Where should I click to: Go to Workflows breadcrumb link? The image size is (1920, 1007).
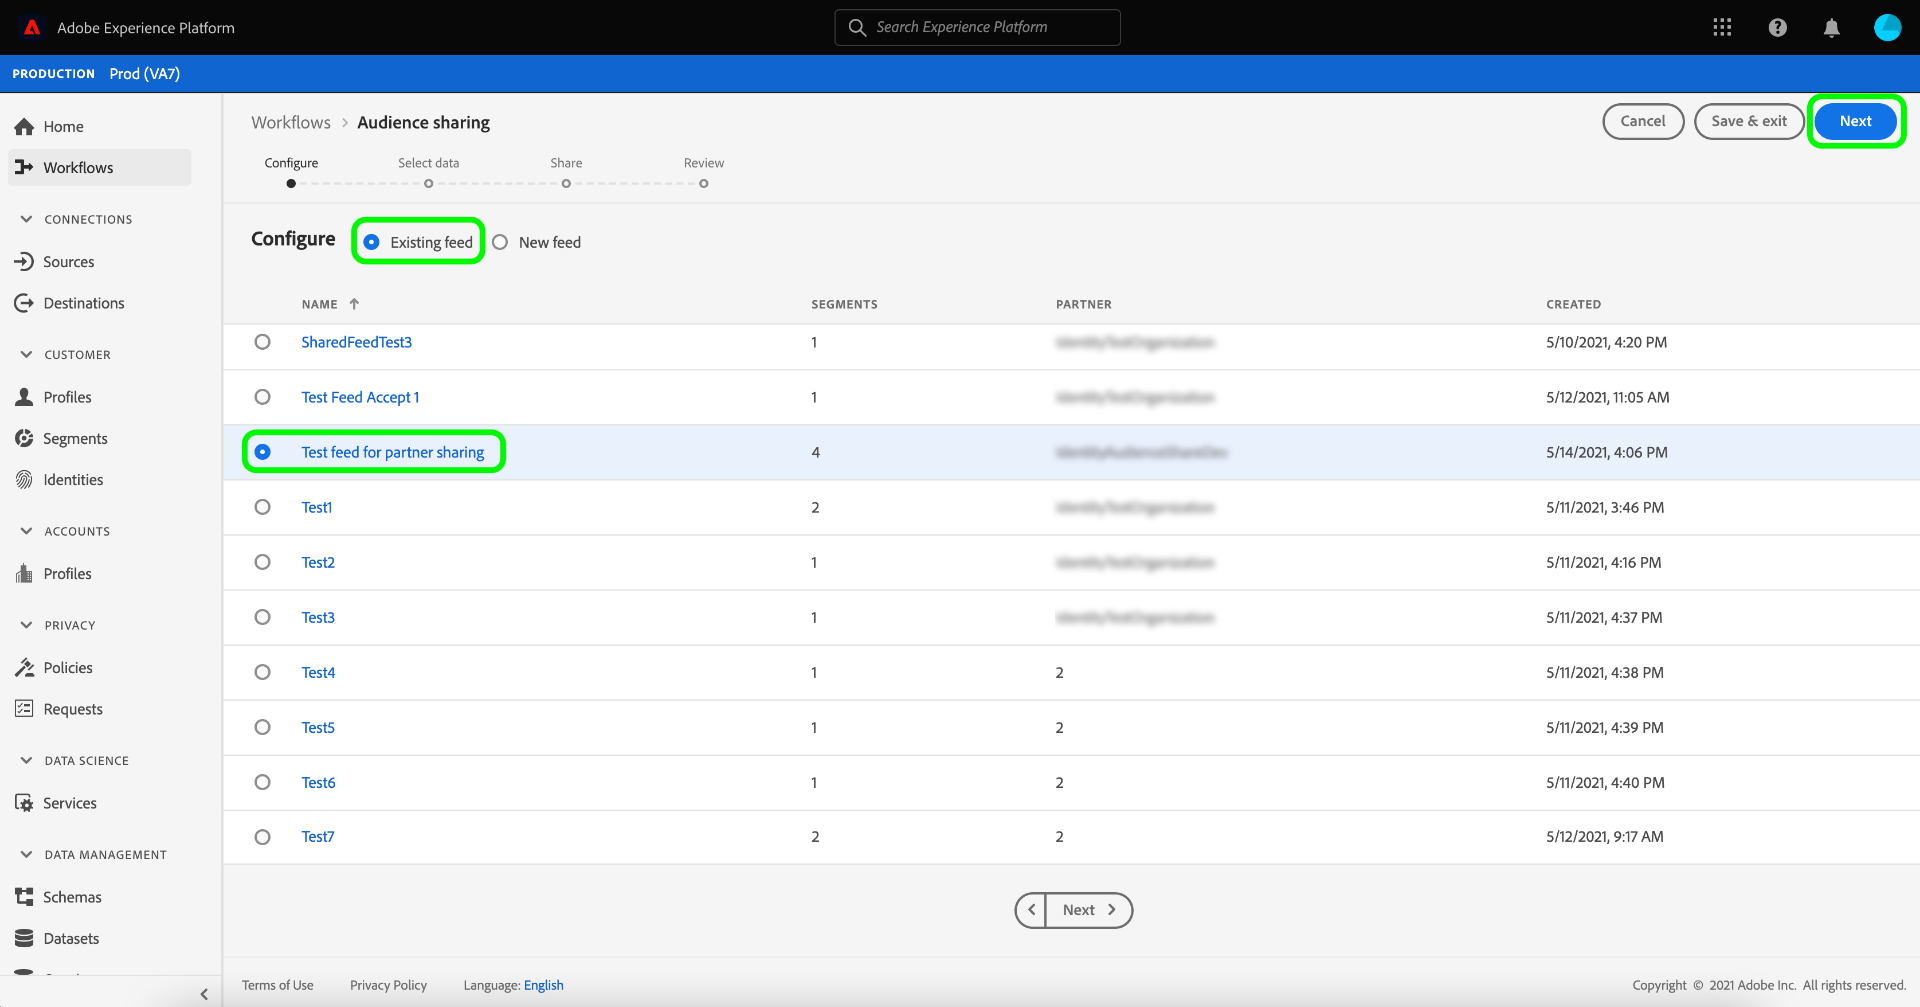pos(291,122)
